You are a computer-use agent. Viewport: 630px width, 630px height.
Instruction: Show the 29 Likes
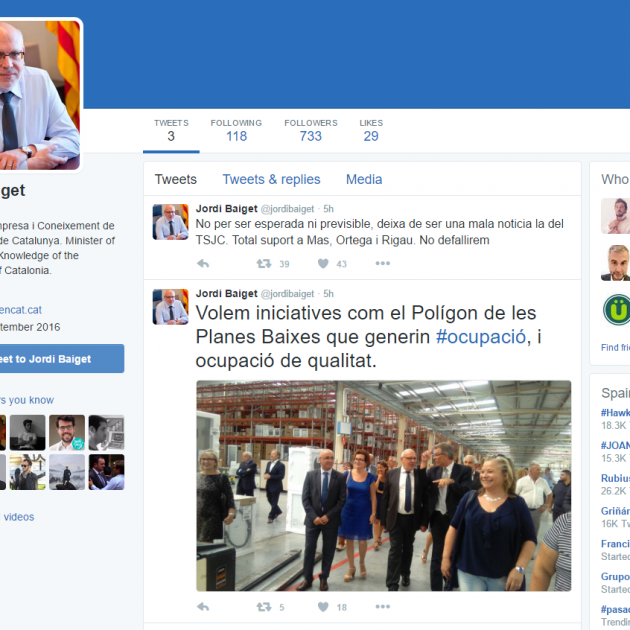[x=371, y=130]
